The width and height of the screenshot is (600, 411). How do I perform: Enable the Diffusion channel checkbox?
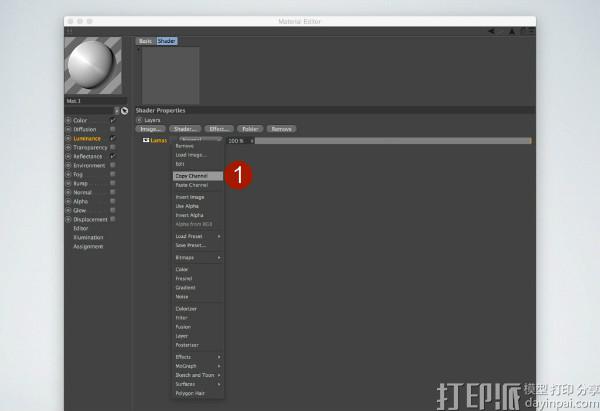pyautogui.click(x=113, y=129)
